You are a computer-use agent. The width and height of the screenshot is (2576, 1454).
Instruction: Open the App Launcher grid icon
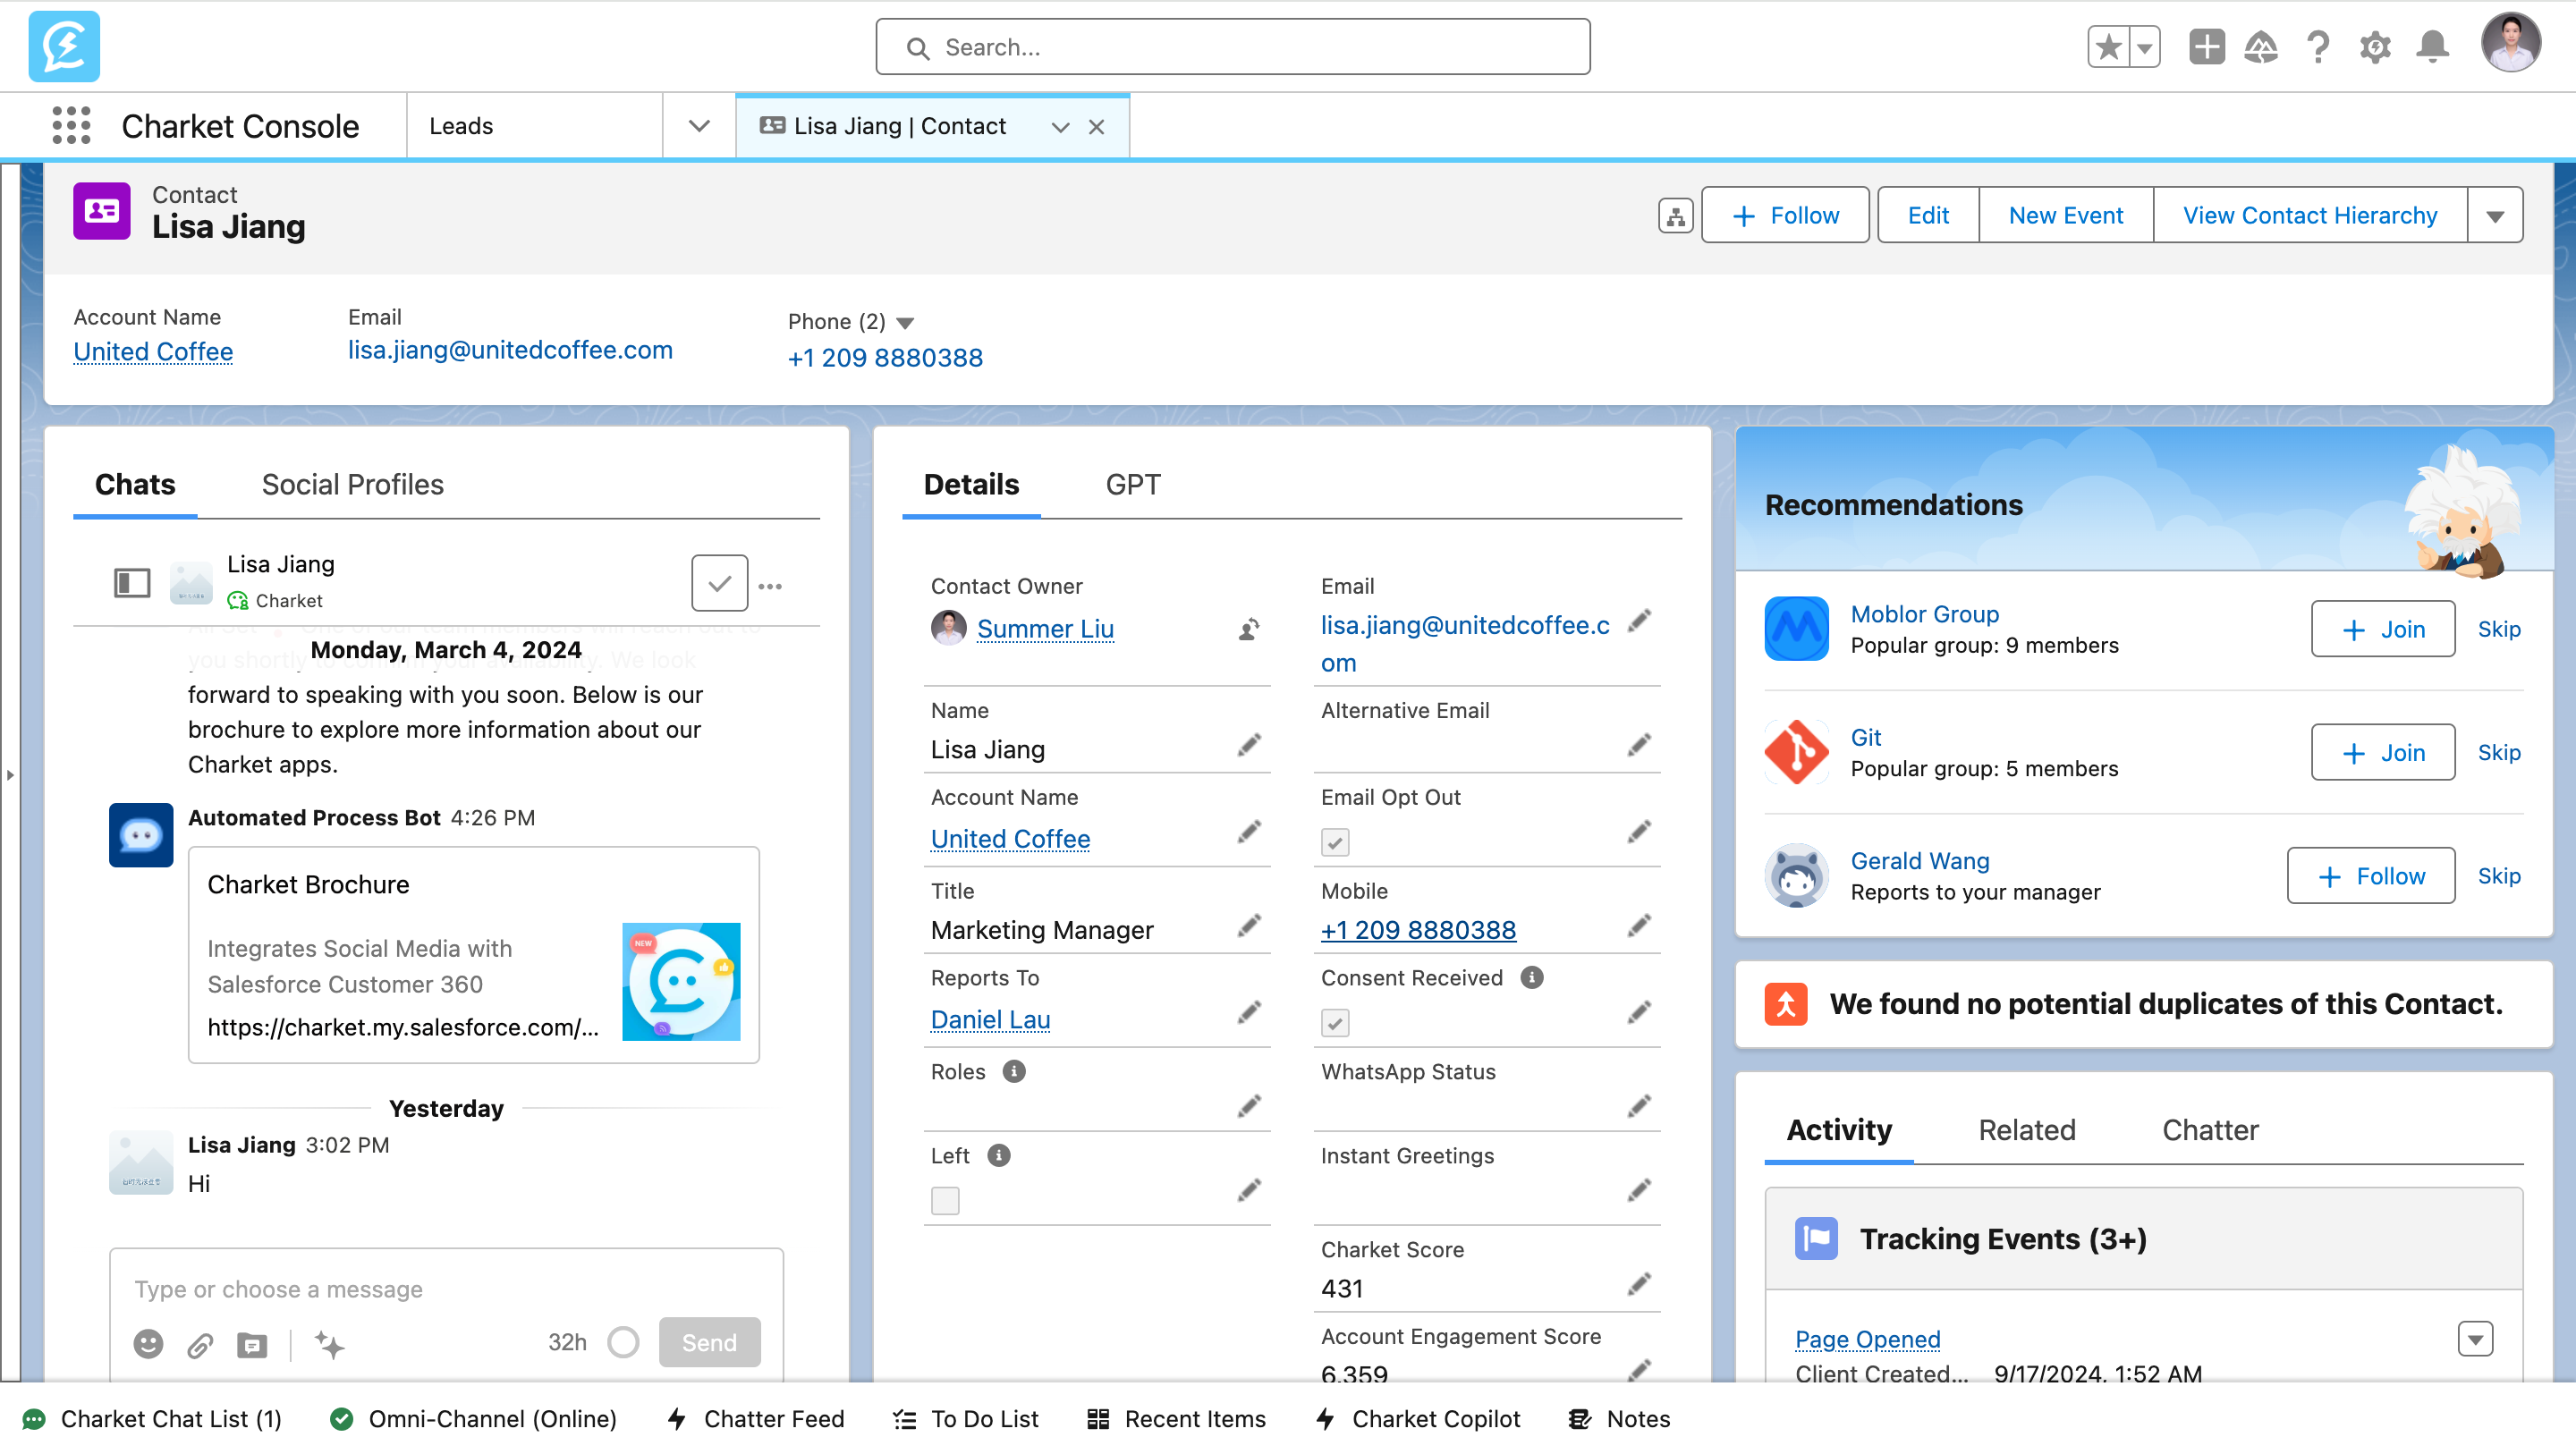[71, 125]
